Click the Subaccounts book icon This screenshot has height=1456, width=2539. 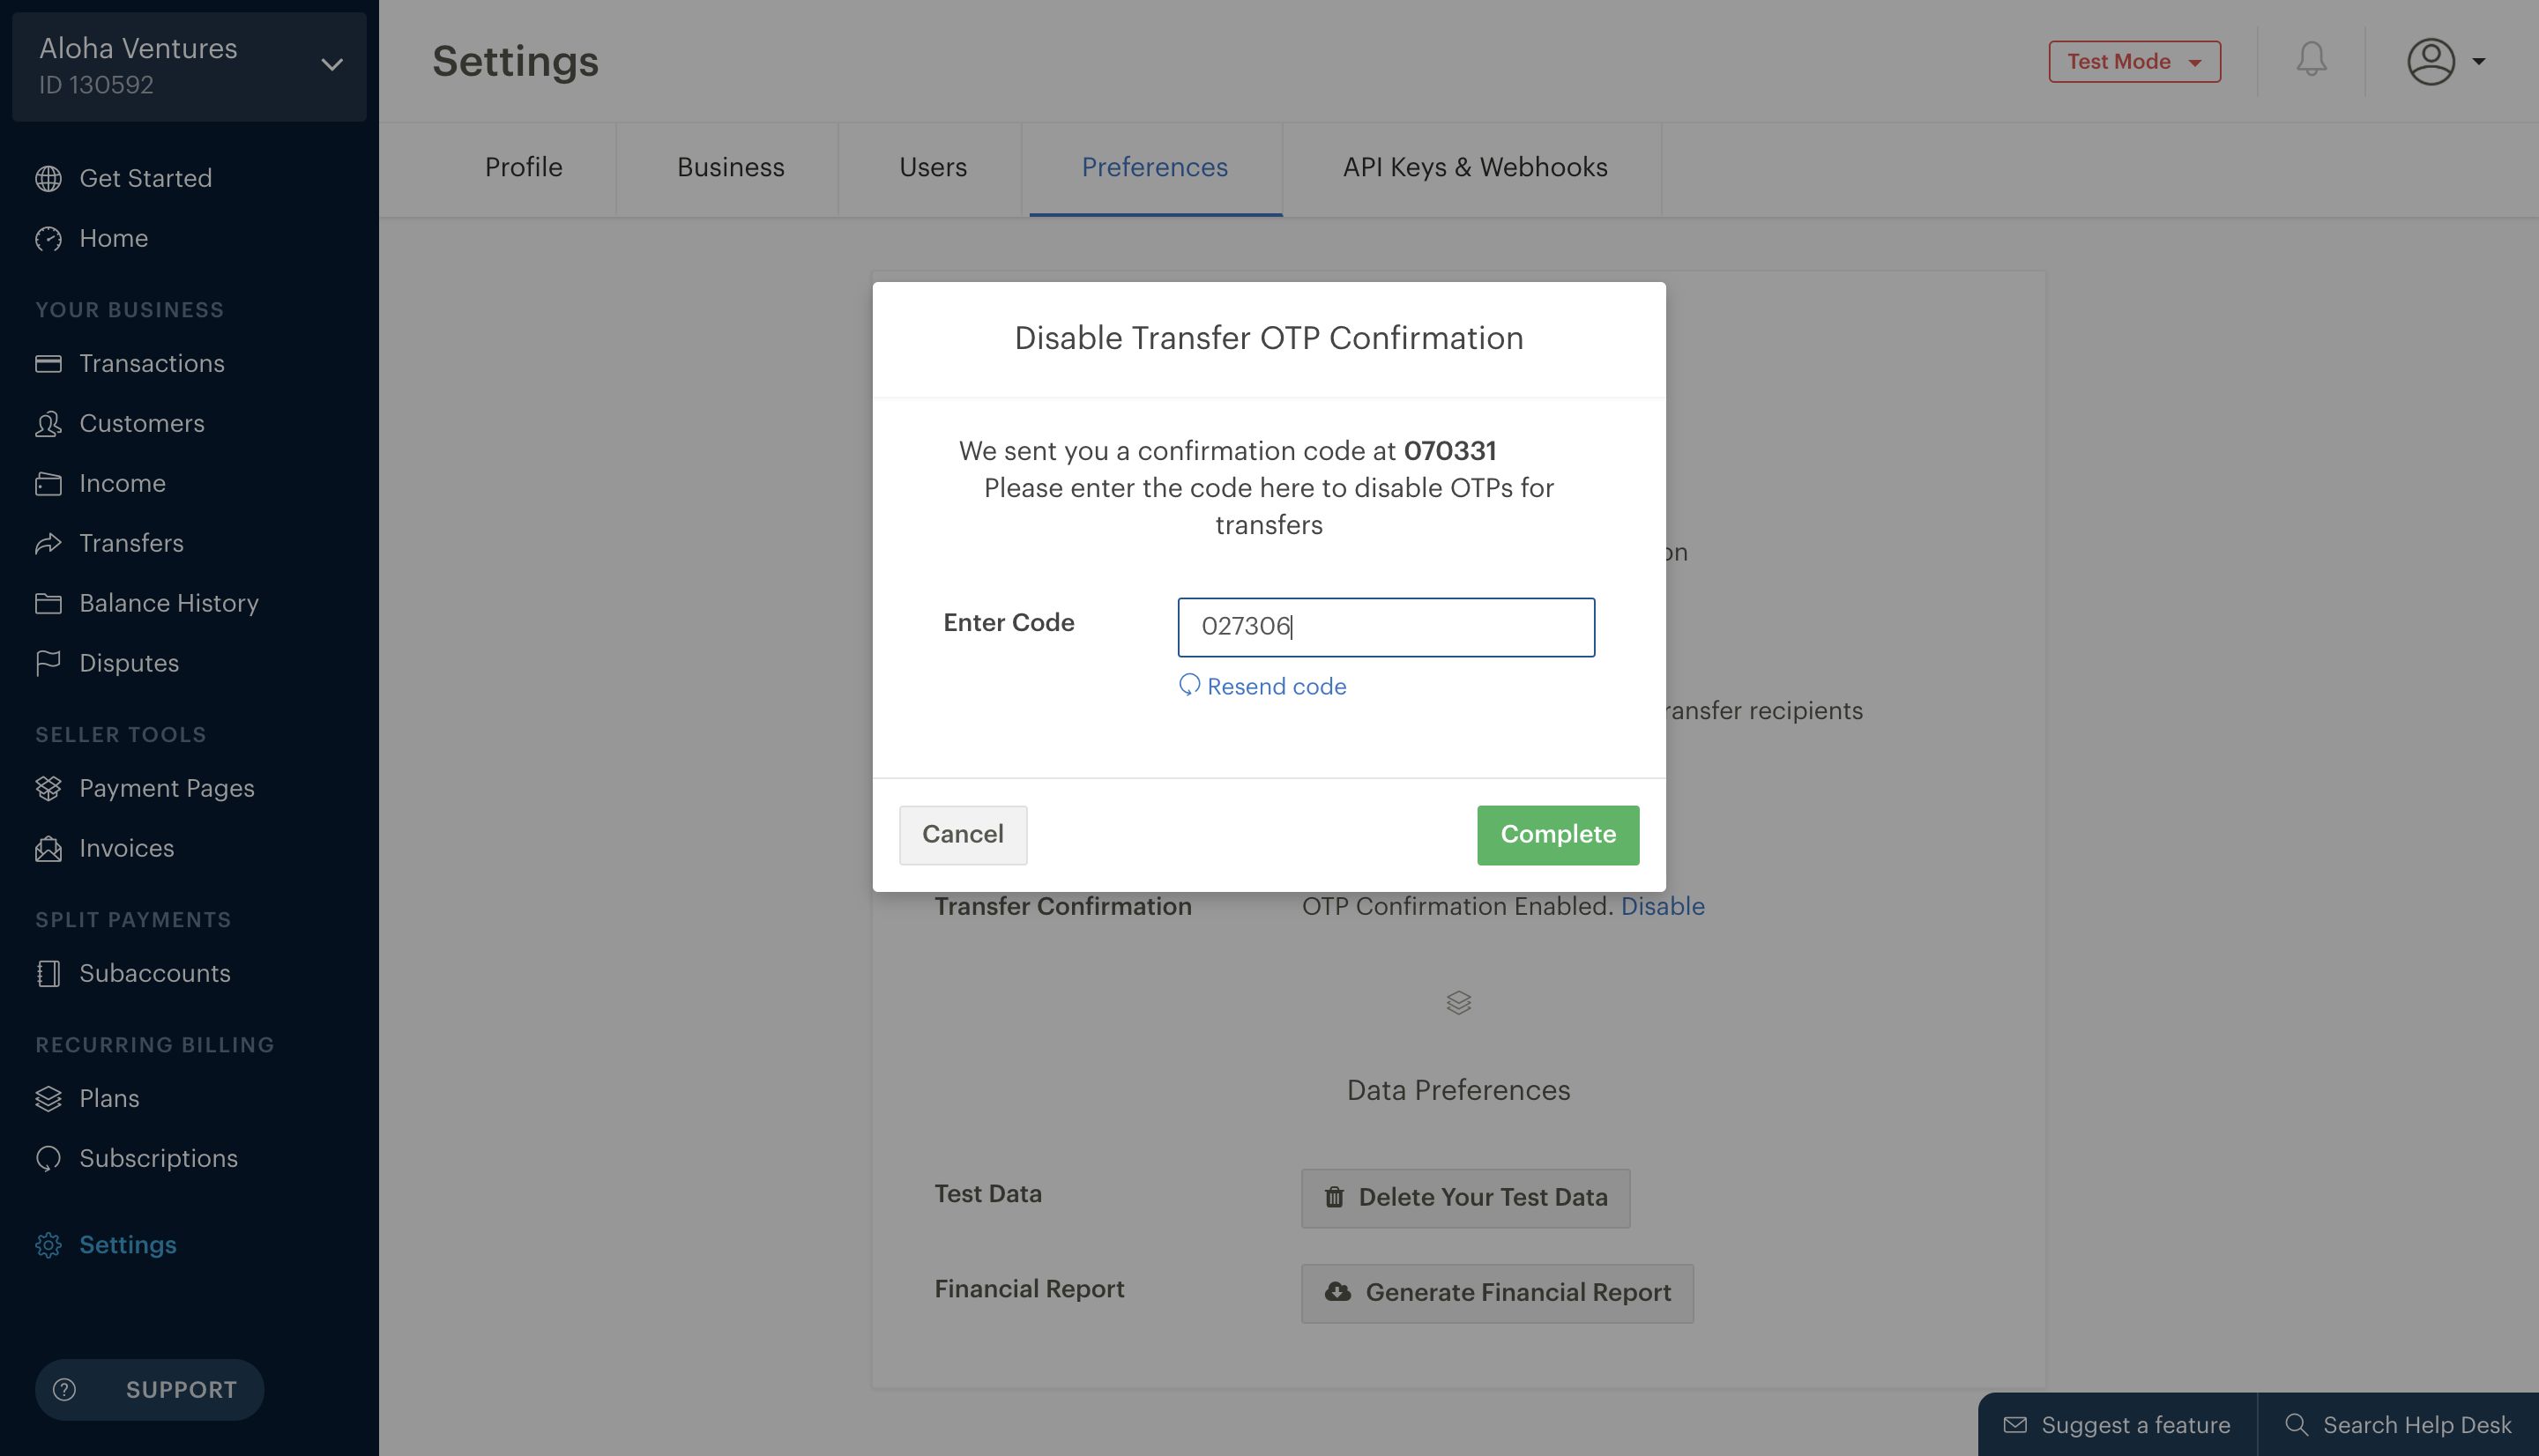(x=48, y=973)
